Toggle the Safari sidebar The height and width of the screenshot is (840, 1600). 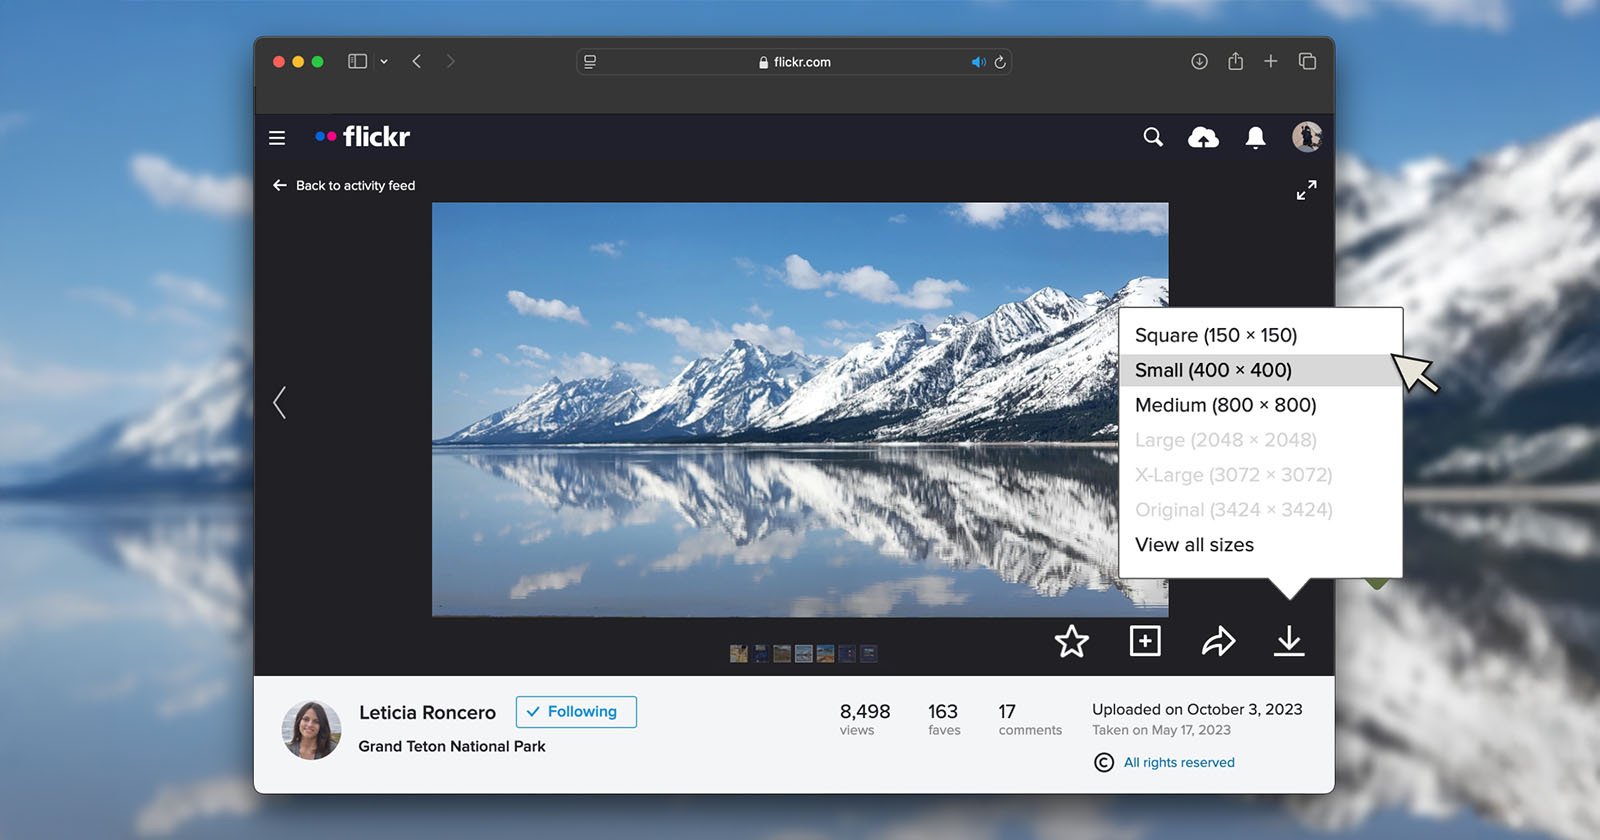[x=357, y=62]
